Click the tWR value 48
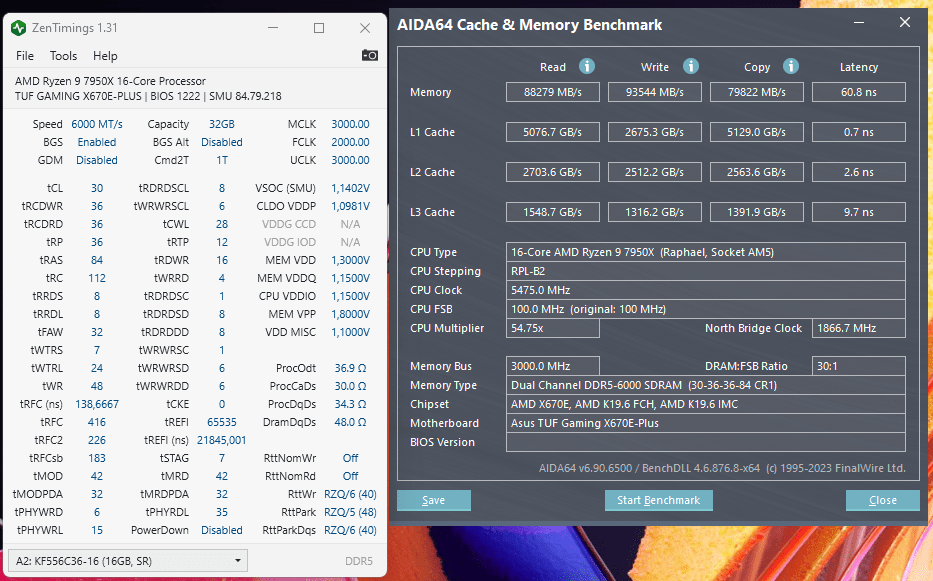The width and height of the screenshot is (933, 581). [97, 386]
